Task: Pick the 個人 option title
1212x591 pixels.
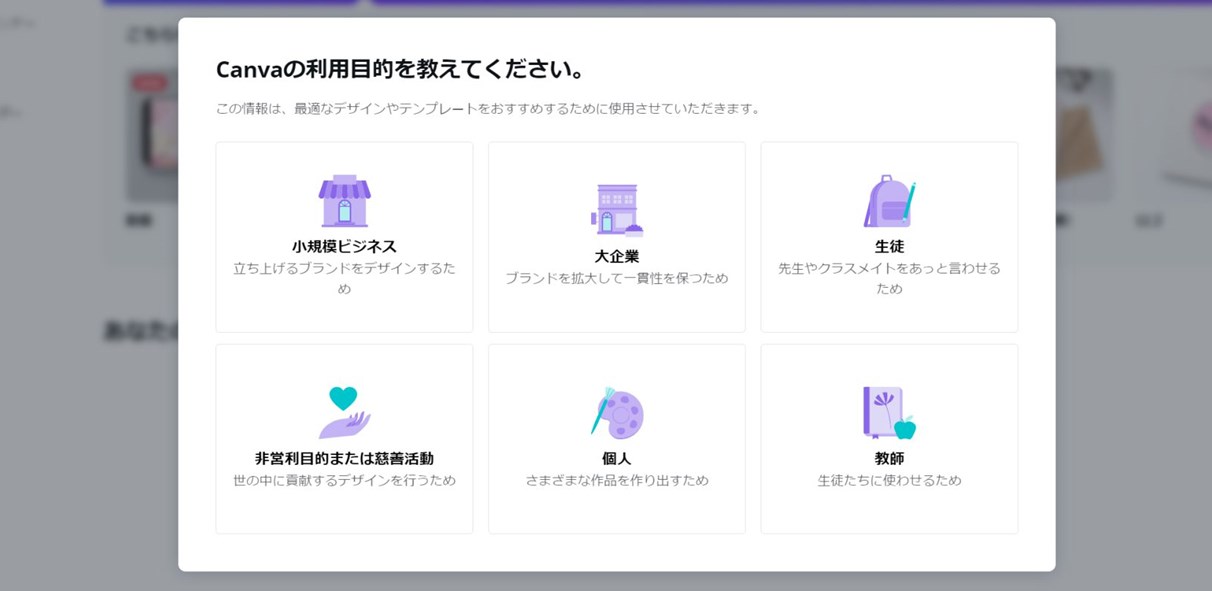Action: tap(617, 458)
